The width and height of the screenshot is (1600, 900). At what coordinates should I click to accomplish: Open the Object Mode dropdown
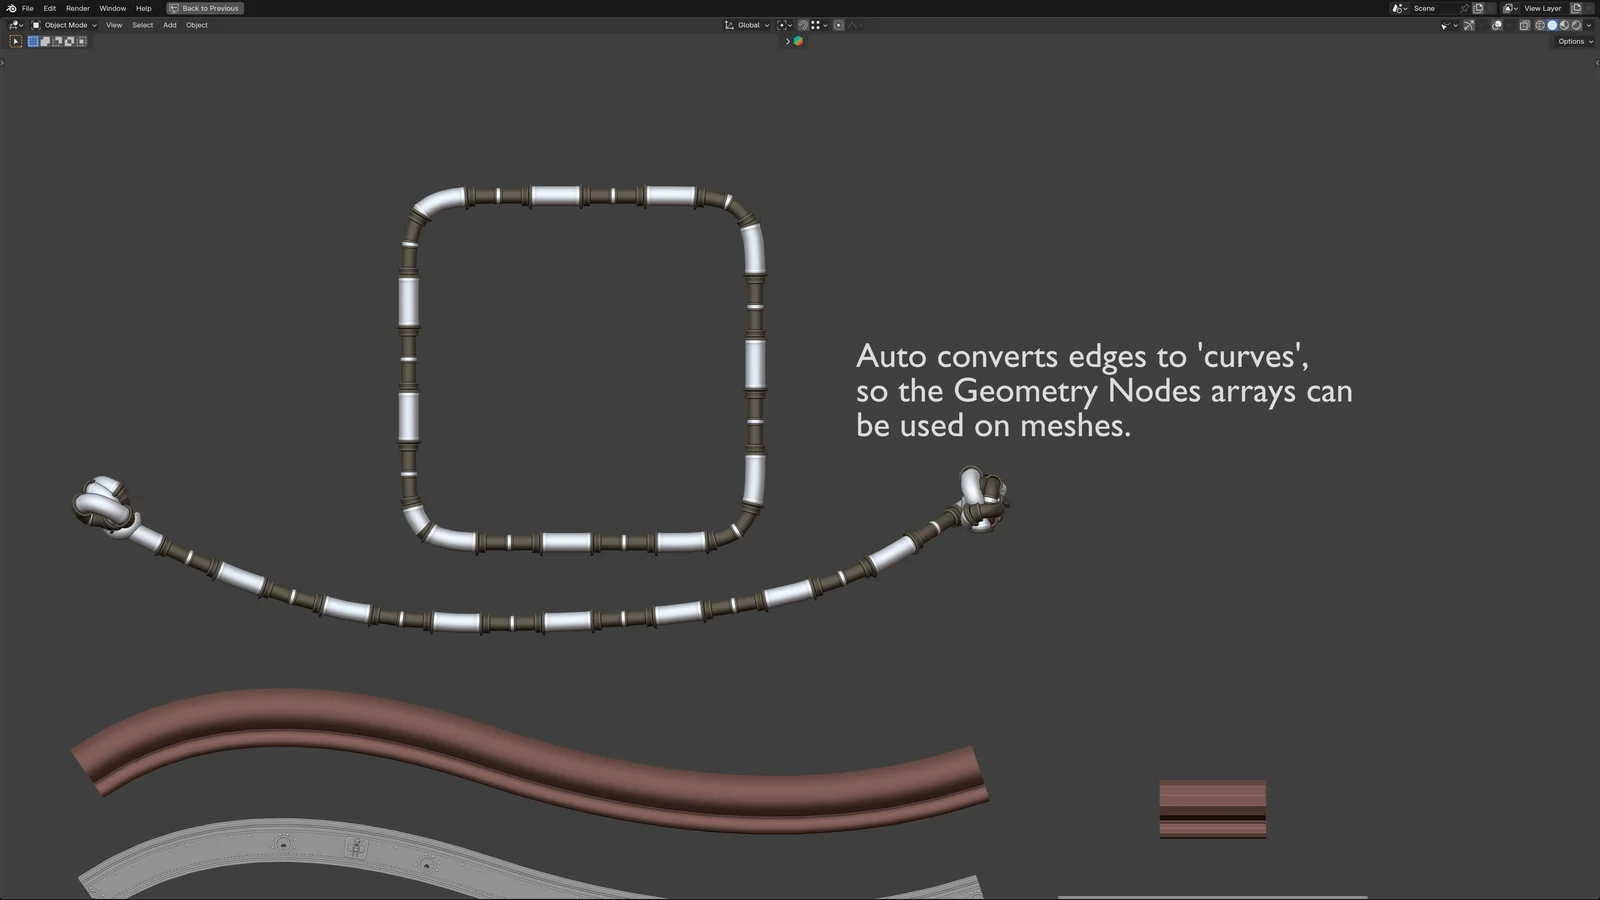(x=65, y=25)
